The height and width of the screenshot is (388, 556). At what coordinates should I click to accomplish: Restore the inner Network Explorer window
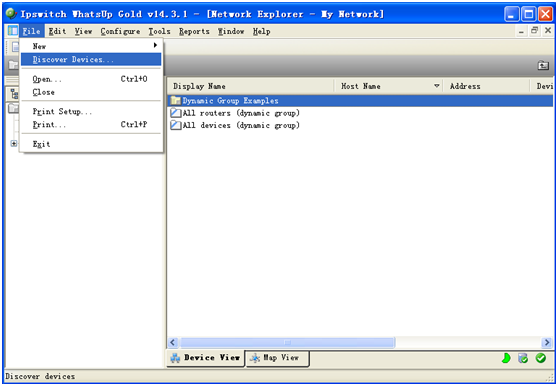pyautogui.click(x=534, y=31)
